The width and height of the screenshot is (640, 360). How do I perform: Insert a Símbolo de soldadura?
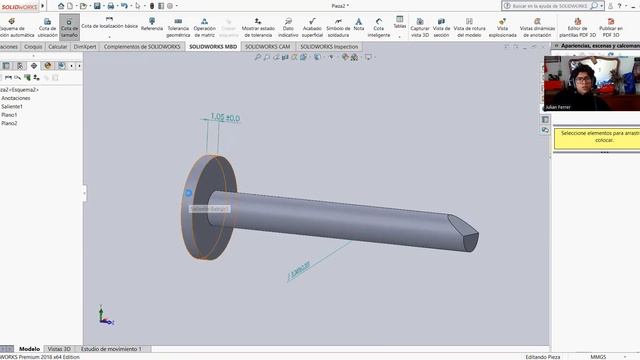click(338, 27)
